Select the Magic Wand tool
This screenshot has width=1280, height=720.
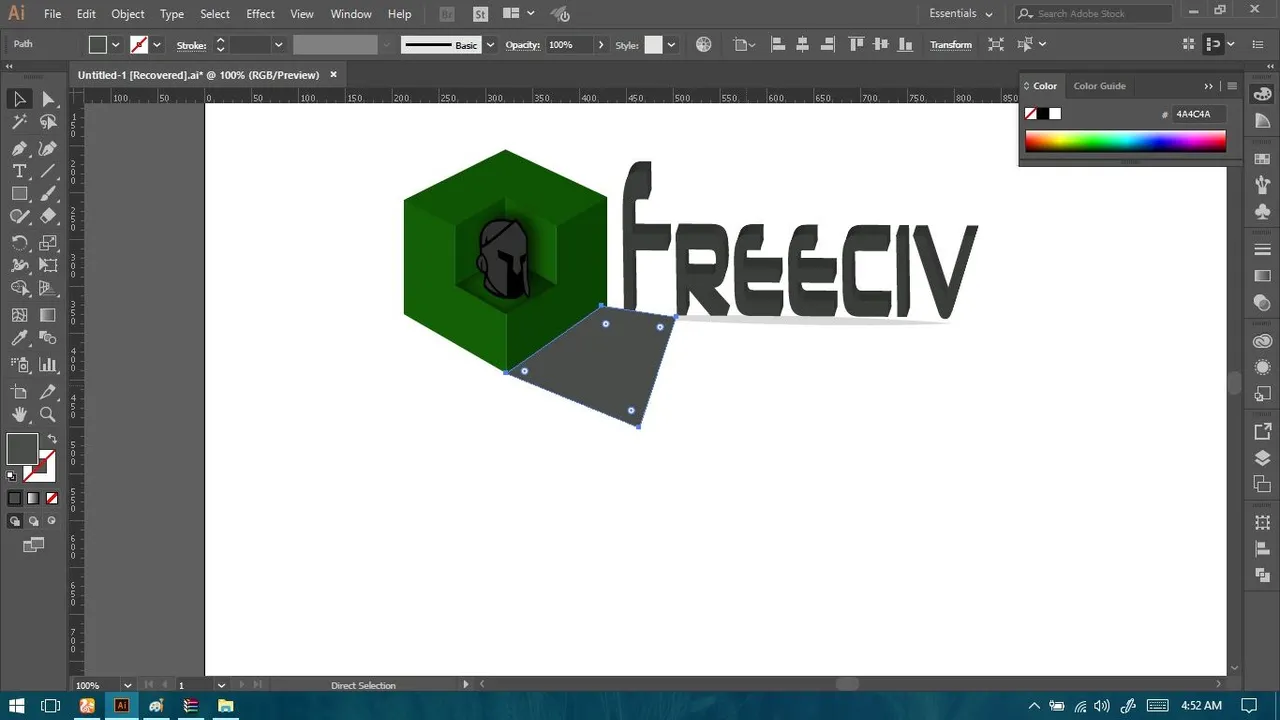pos(19,122)
